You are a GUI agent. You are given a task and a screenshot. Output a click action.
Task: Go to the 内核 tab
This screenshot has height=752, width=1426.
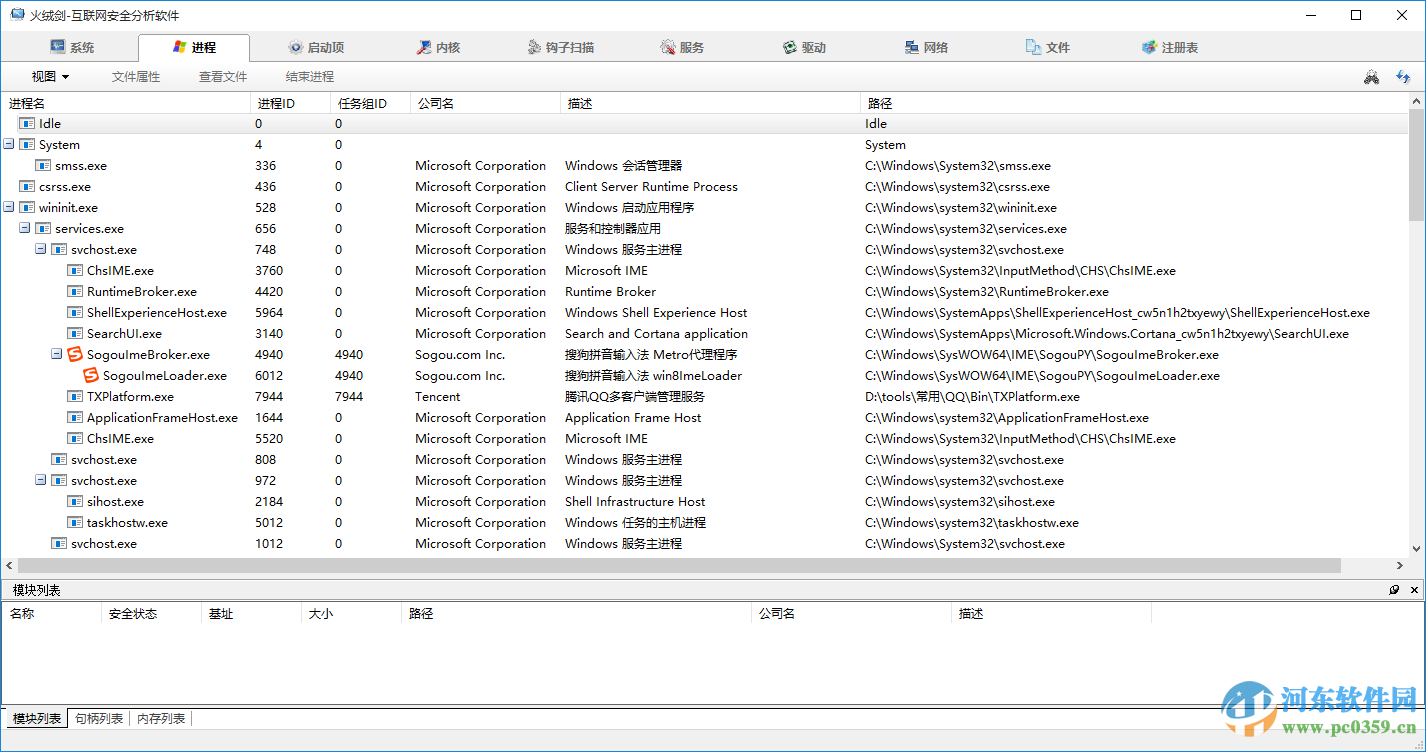(x=438, y=47)
